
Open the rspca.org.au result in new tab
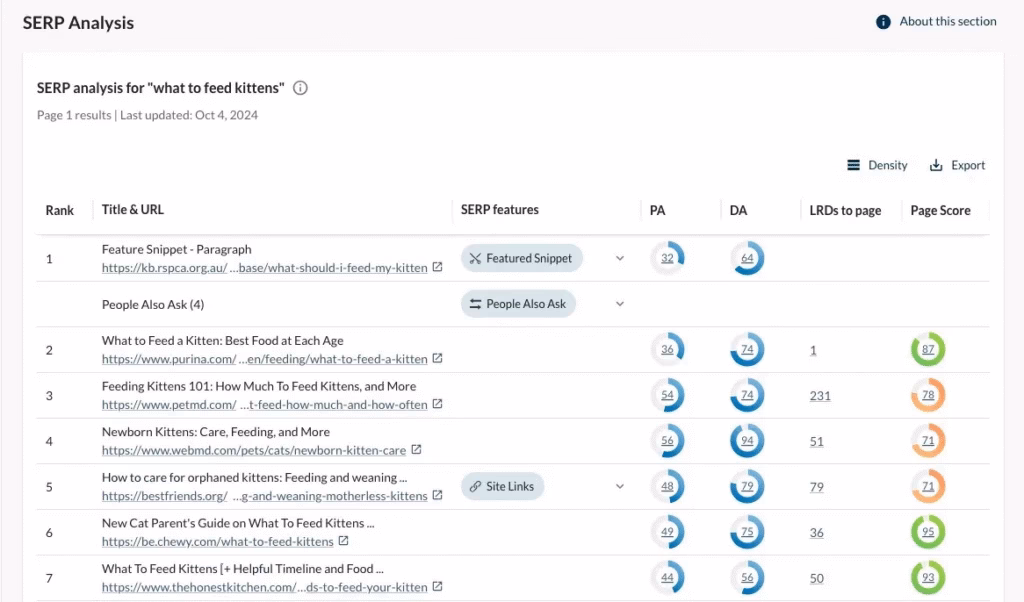[436, 267]
